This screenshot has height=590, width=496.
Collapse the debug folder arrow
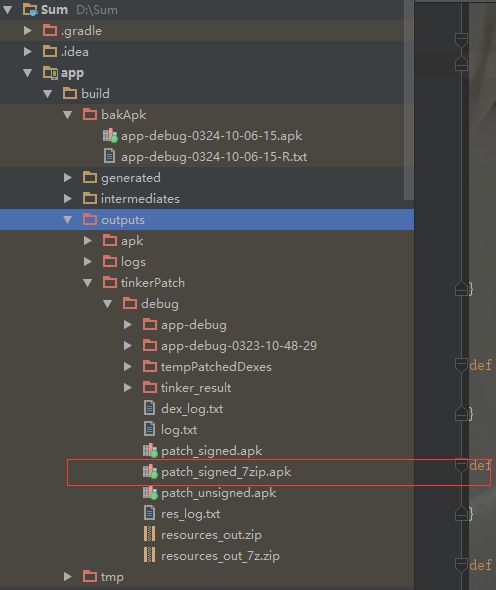click(107, 304)
